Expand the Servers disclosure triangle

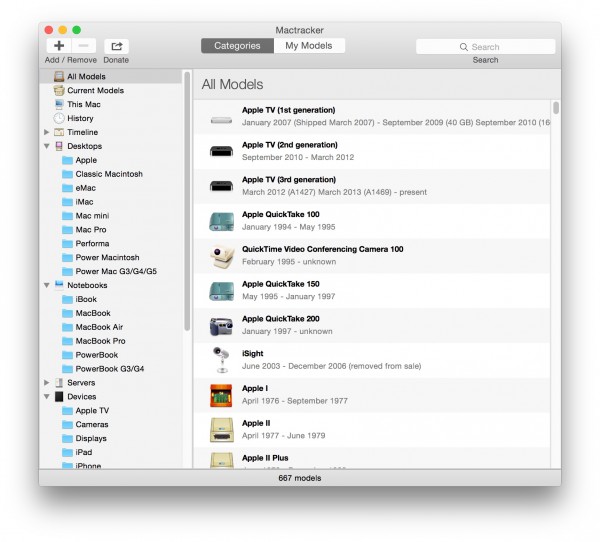pos(46,382)
